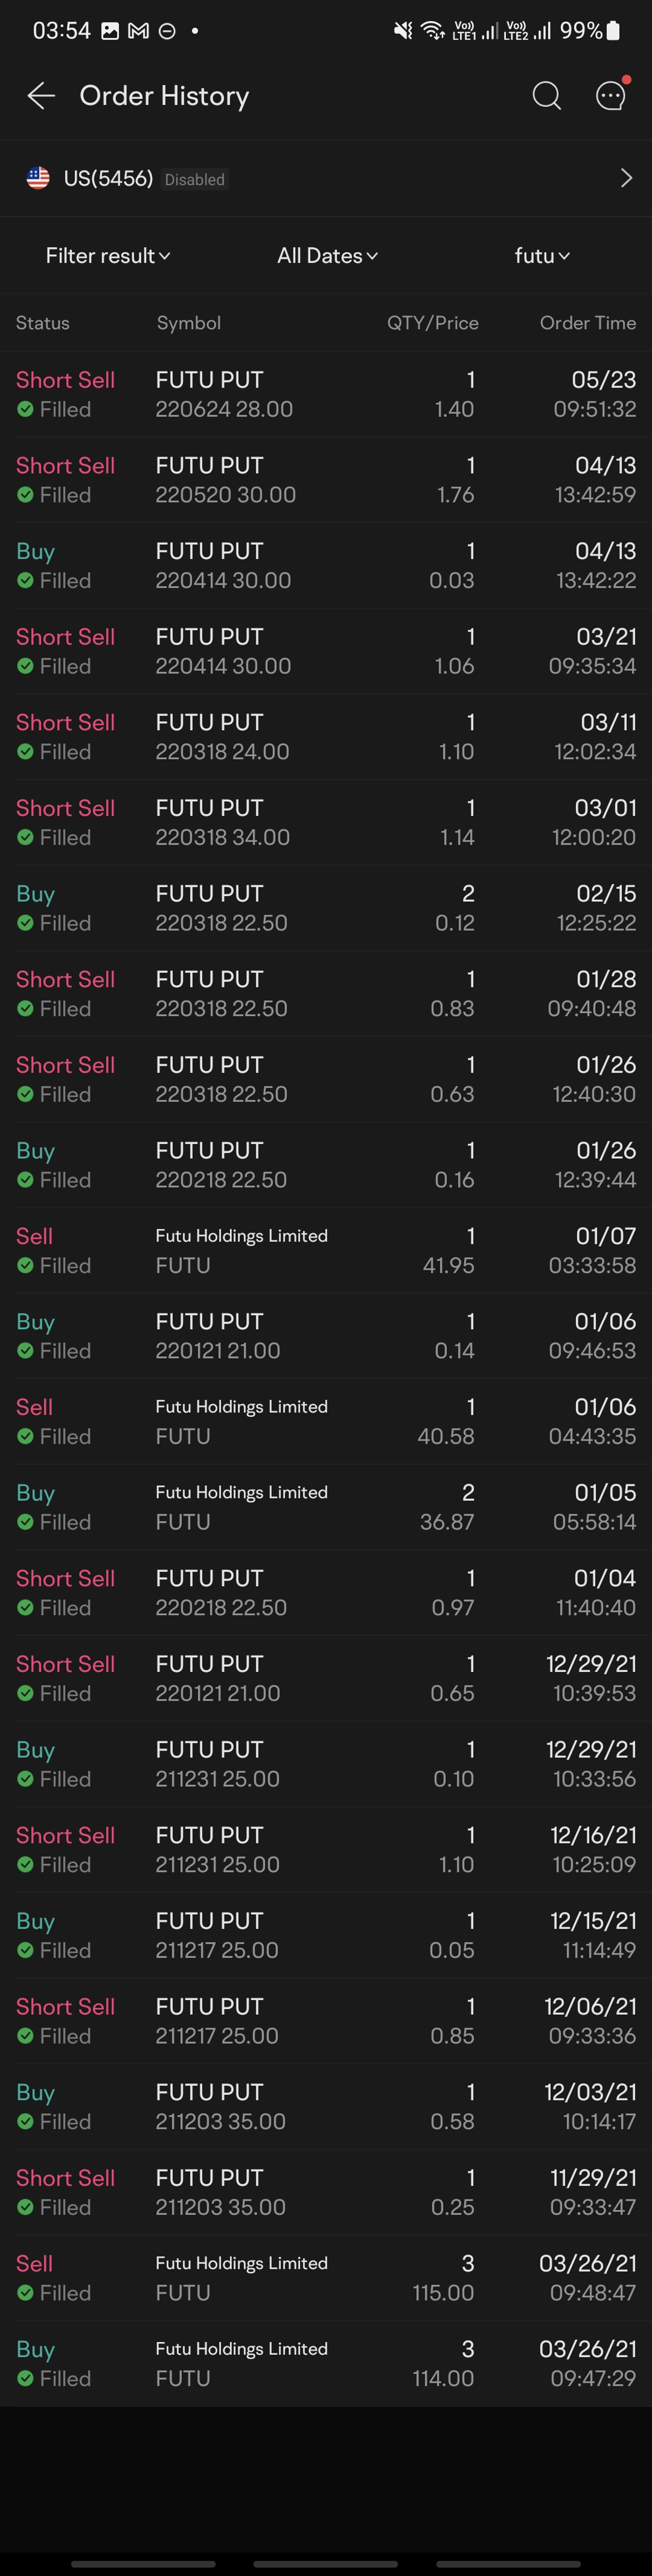This screenshot has width=652, height=2576.
Task: Open the futu symbol filter dropdown
Action: tap(542, 256)
